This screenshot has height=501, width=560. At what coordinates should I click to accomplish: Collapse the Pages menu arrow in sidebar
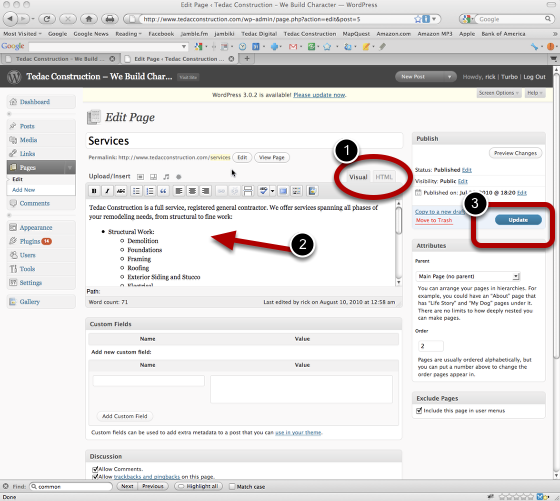pyautogui.click(x=70, y=167)
